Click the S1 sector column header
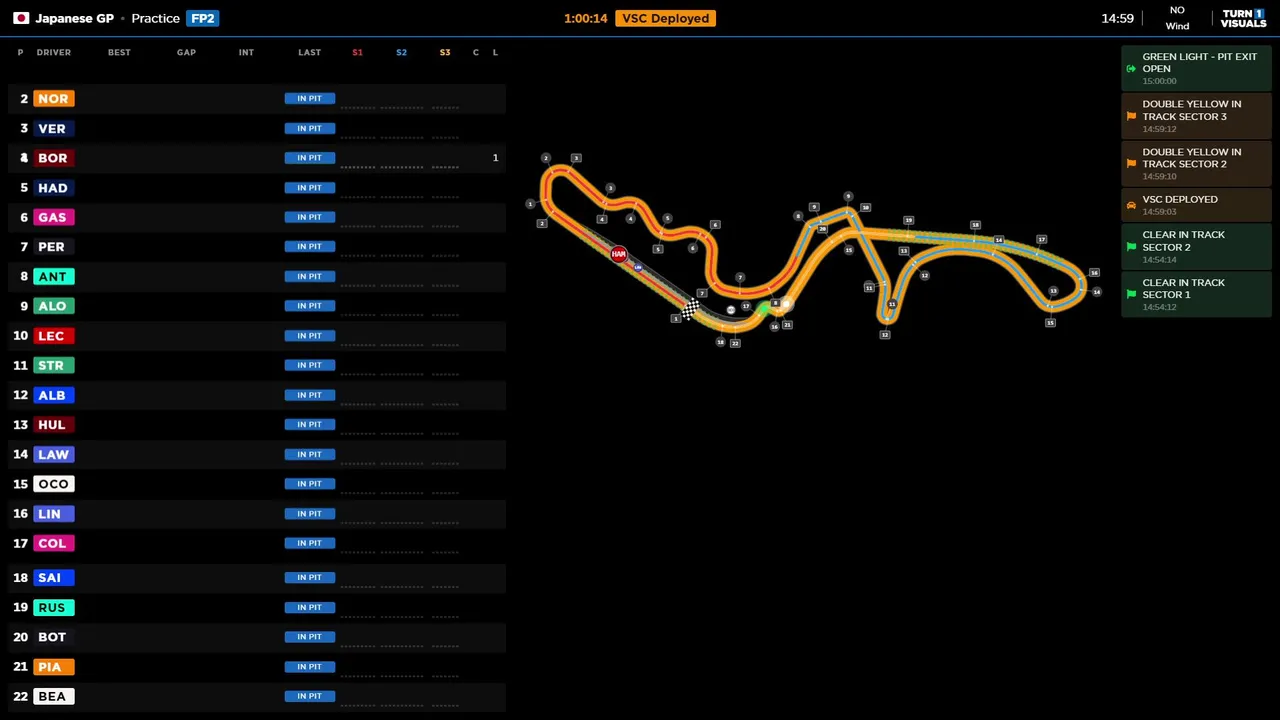Screen dimensions: 1280x720 [357, 52]
